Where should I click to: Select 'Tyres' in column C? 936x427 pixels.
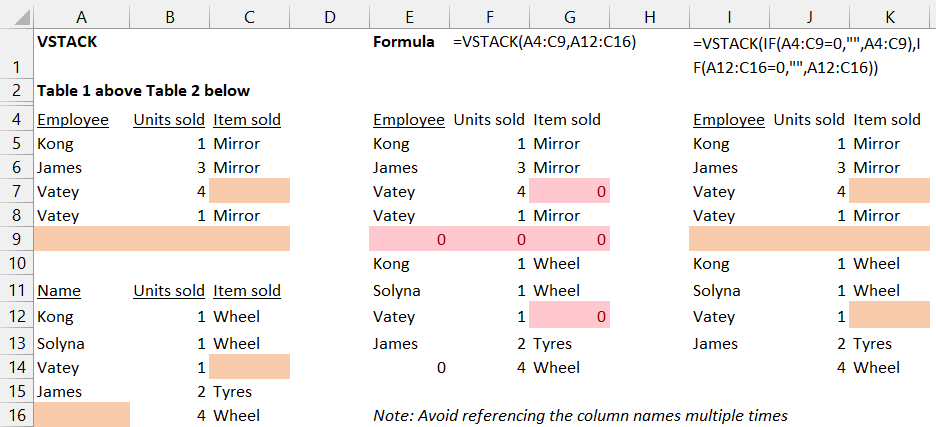pos(233,391)
